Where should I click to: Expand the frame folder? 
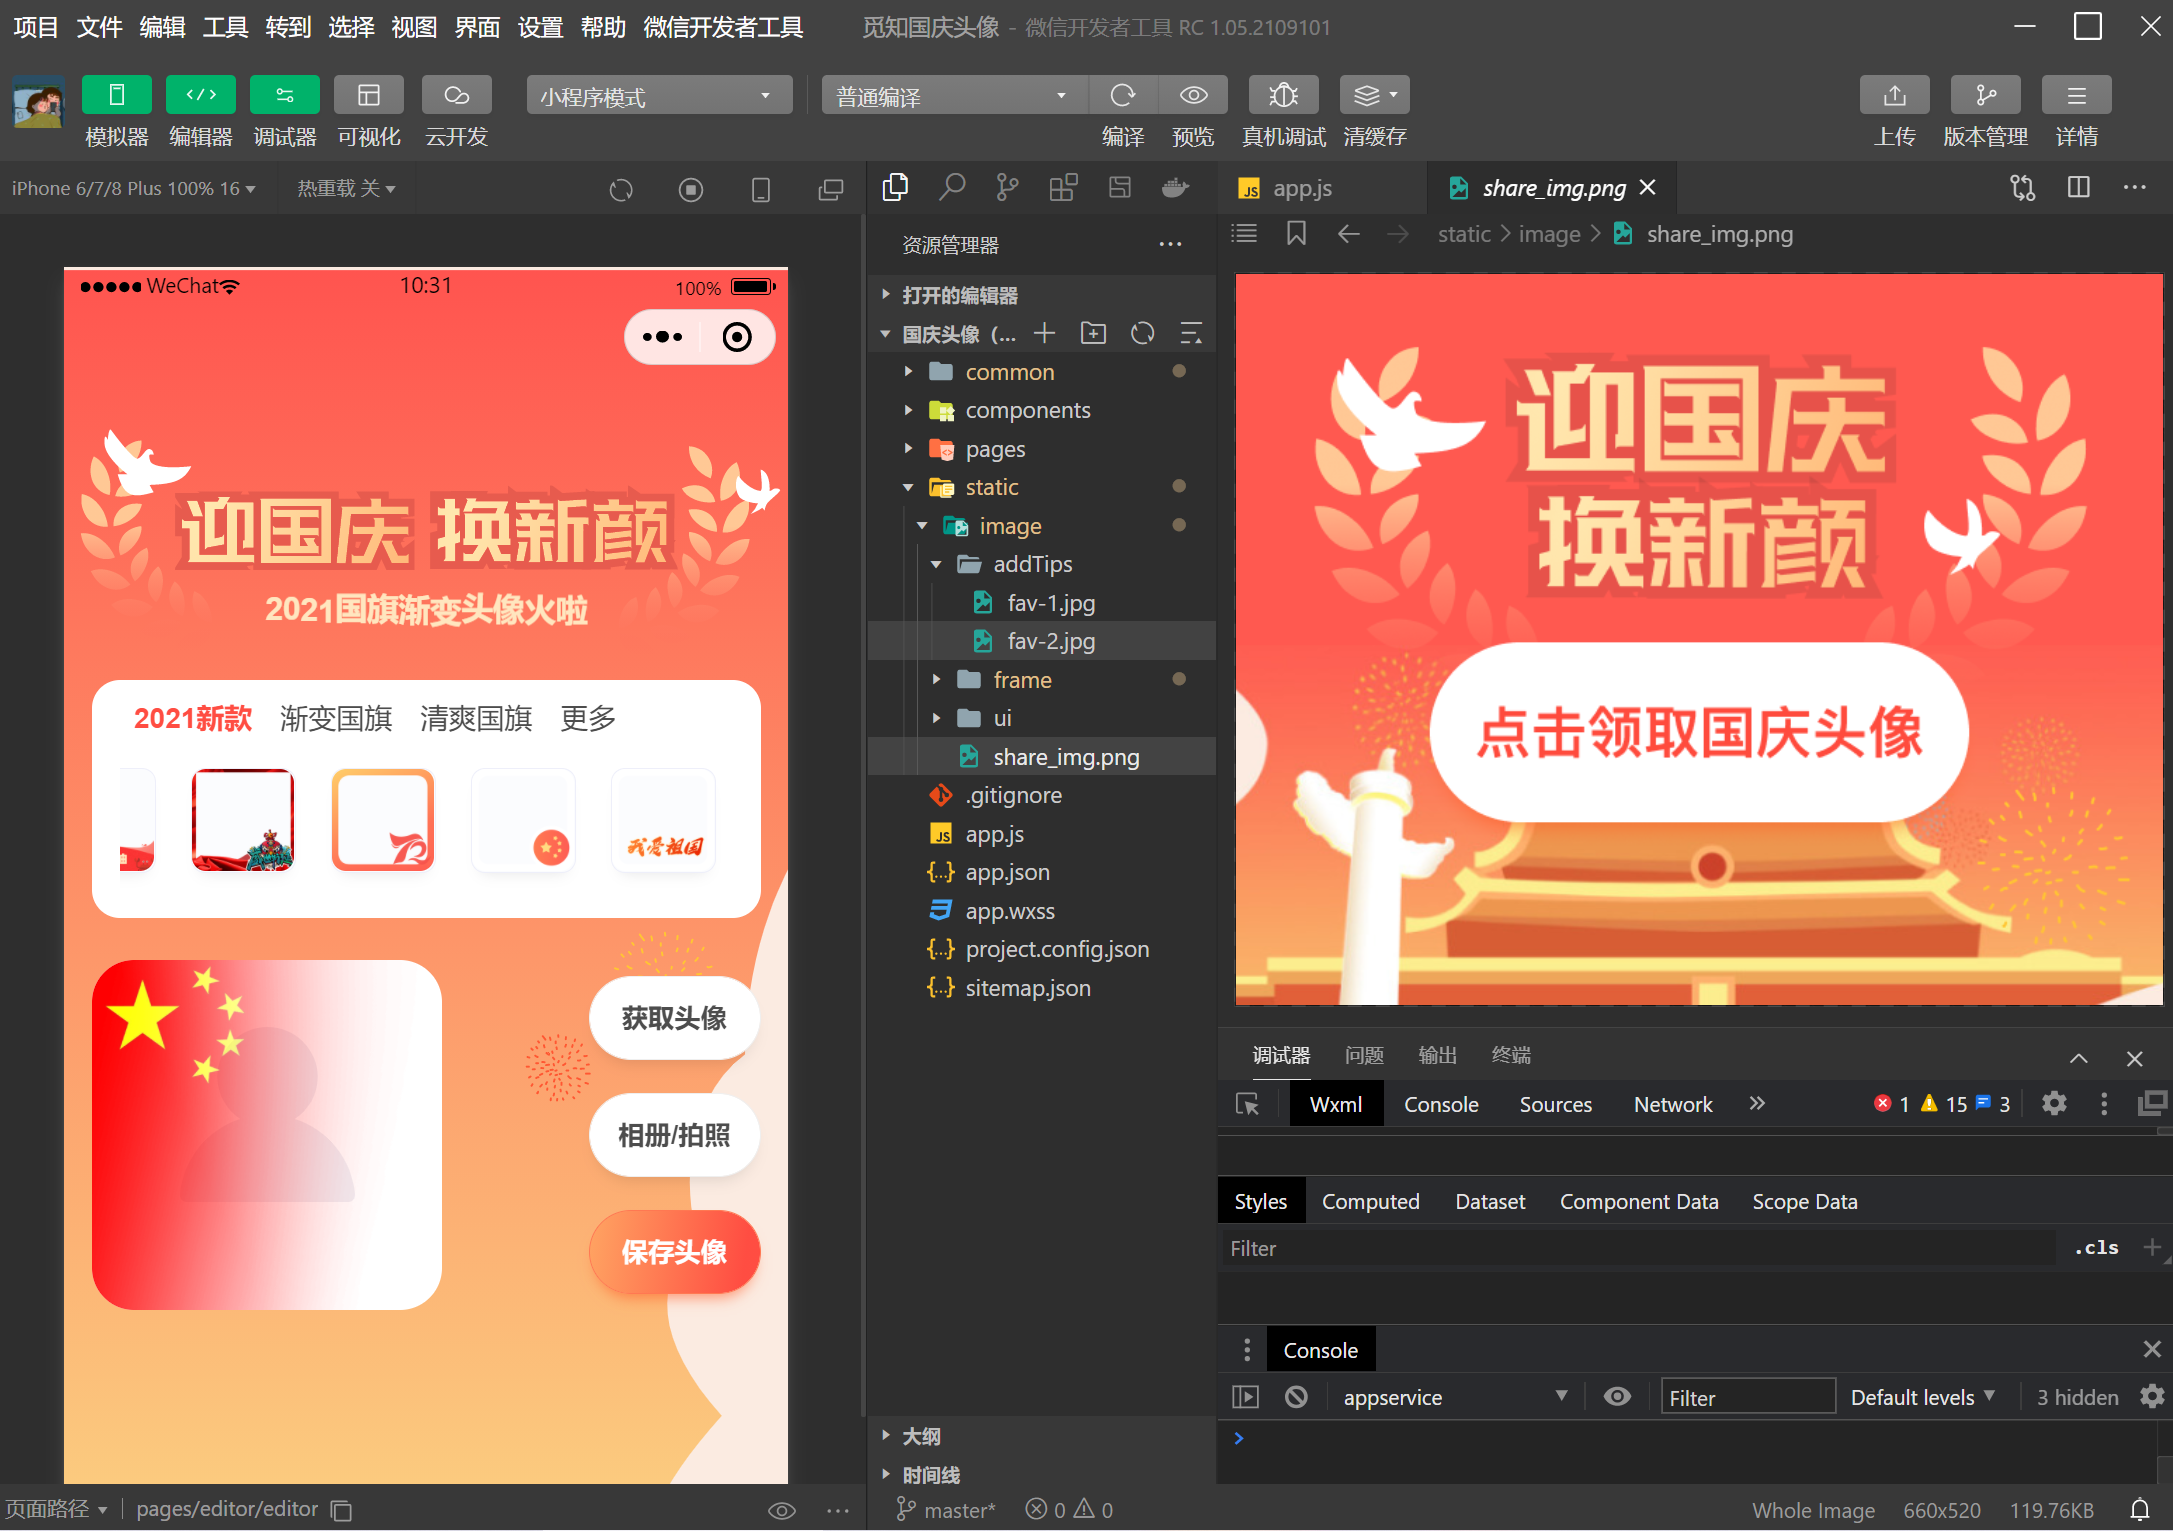point(1042,680)
